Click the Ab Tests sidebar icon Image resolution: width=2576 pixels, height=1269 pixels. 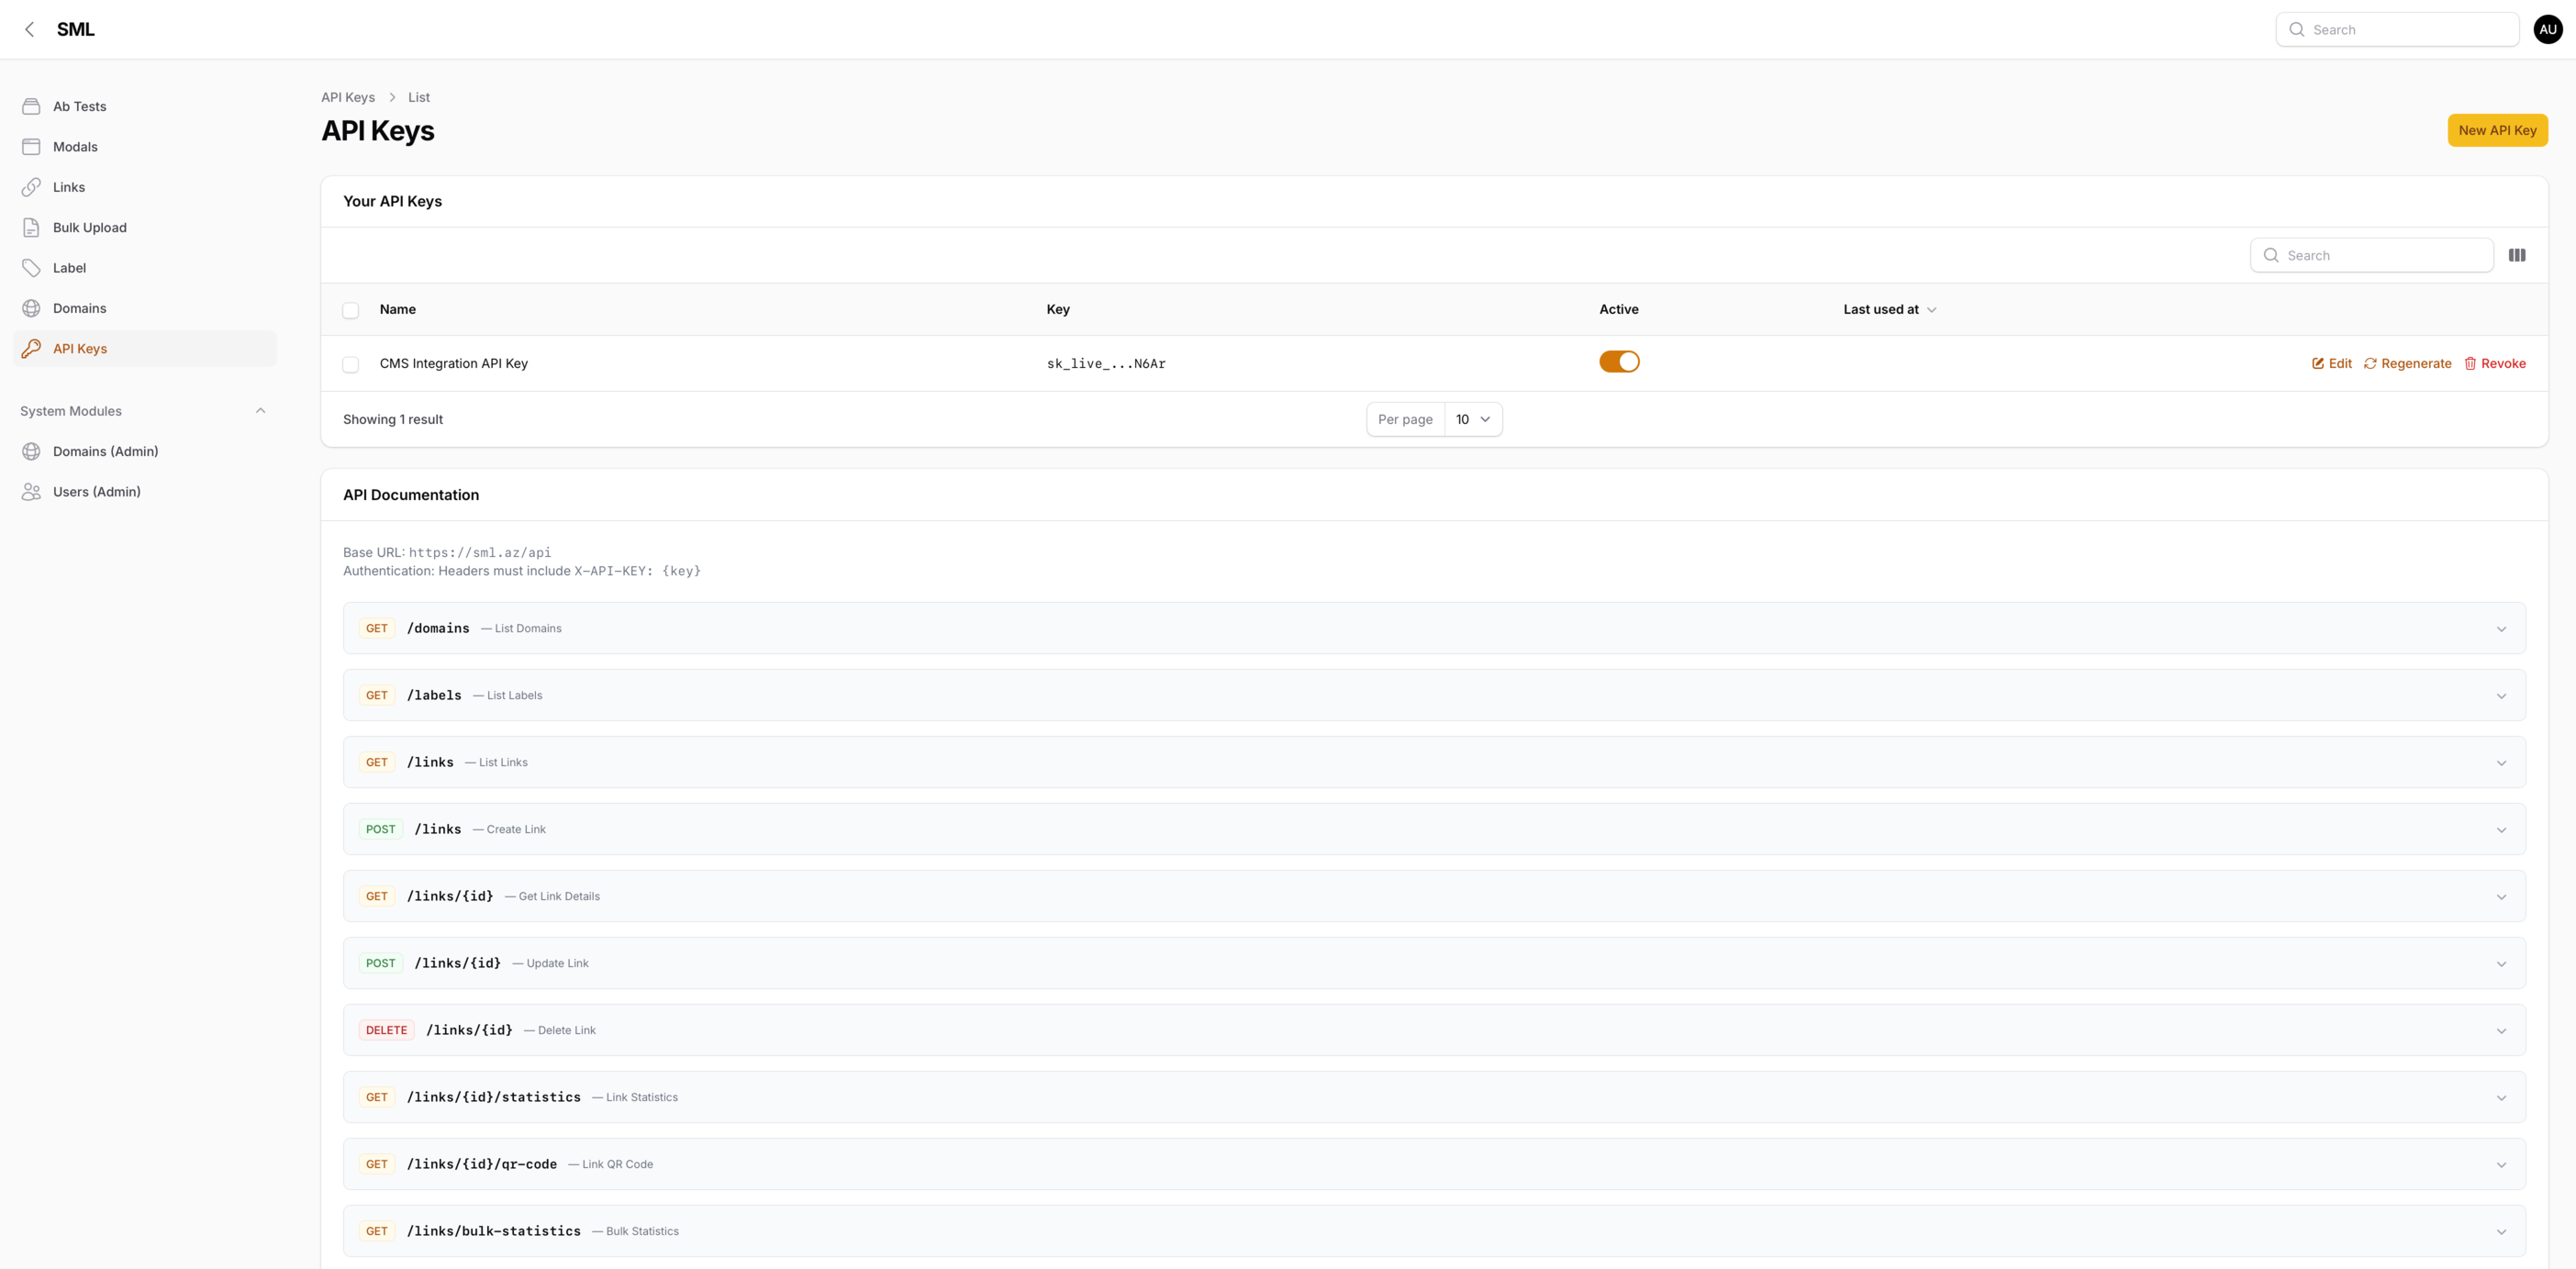31,106
